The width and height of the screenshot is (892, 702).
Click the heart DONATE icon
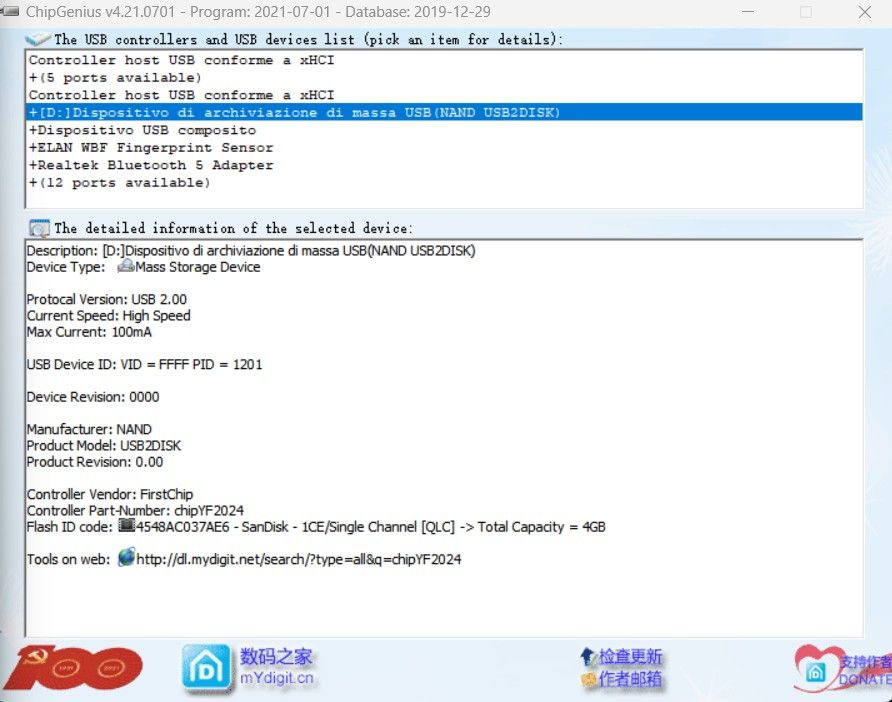(818, 669)
